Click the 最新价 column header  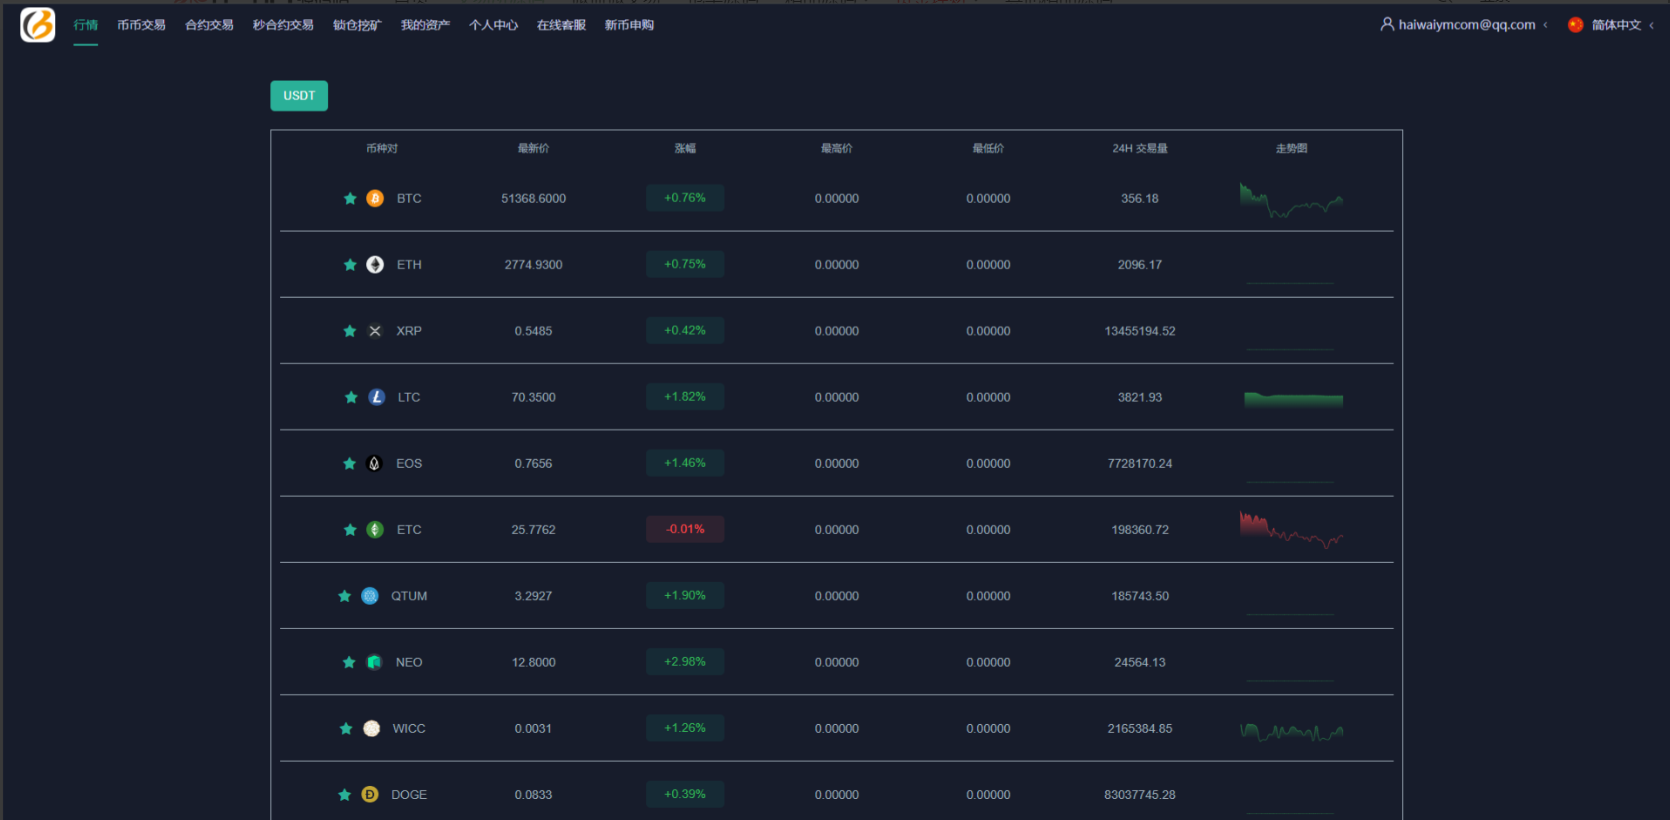533,148
